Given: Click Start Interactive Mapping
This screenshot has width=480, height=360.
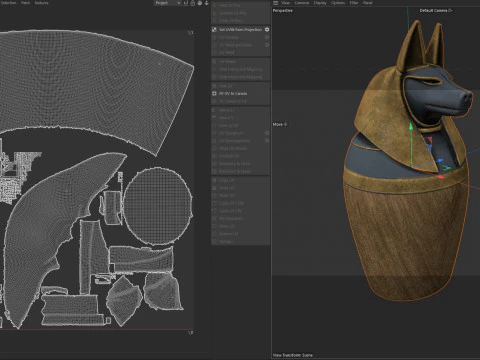Looking at the screenshot, I should tap(240, 69).
